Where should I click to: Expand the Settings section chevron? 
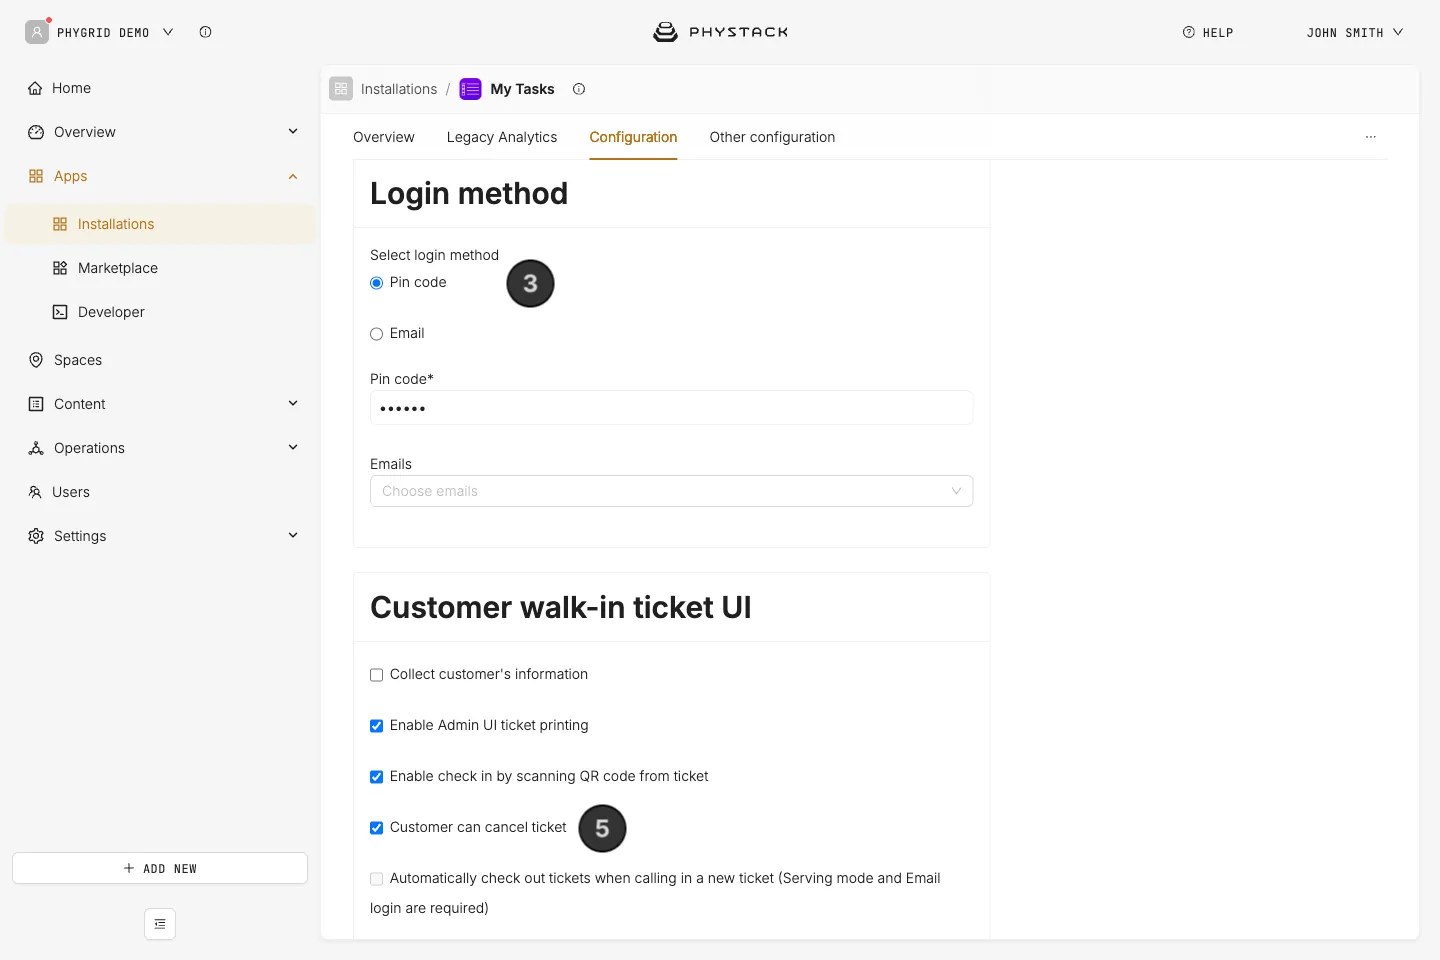293,535
